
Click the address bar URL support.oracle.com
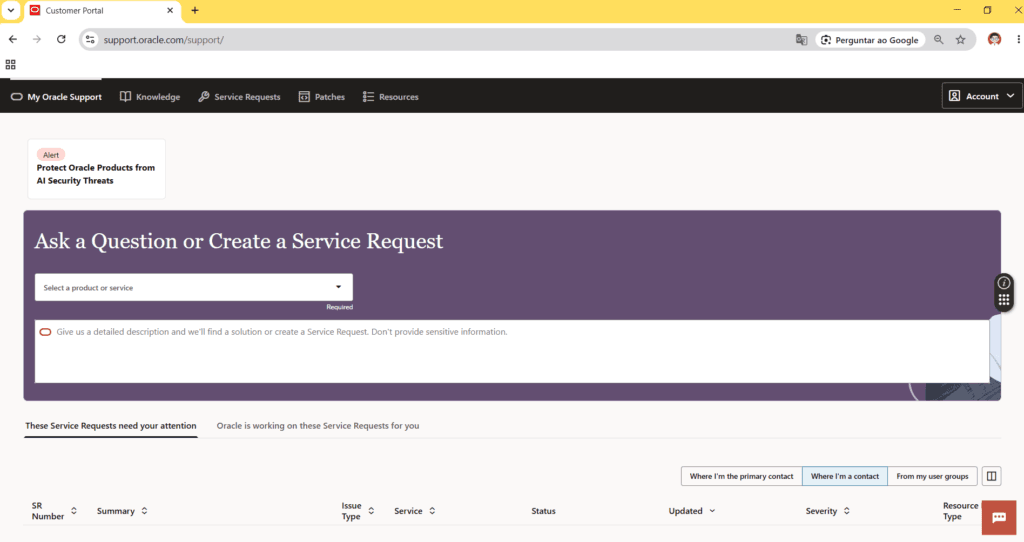pyautogui.click(x=163, y=40)
